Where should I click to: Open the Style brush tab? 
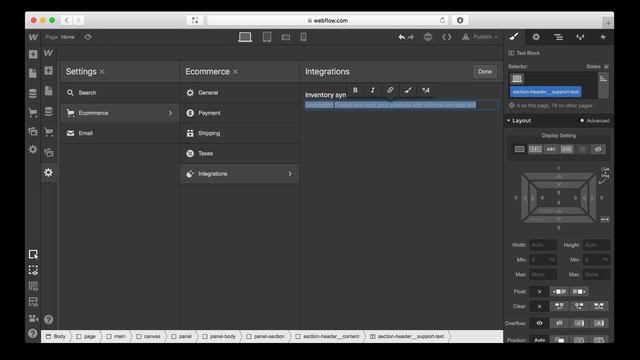[514, 37]
